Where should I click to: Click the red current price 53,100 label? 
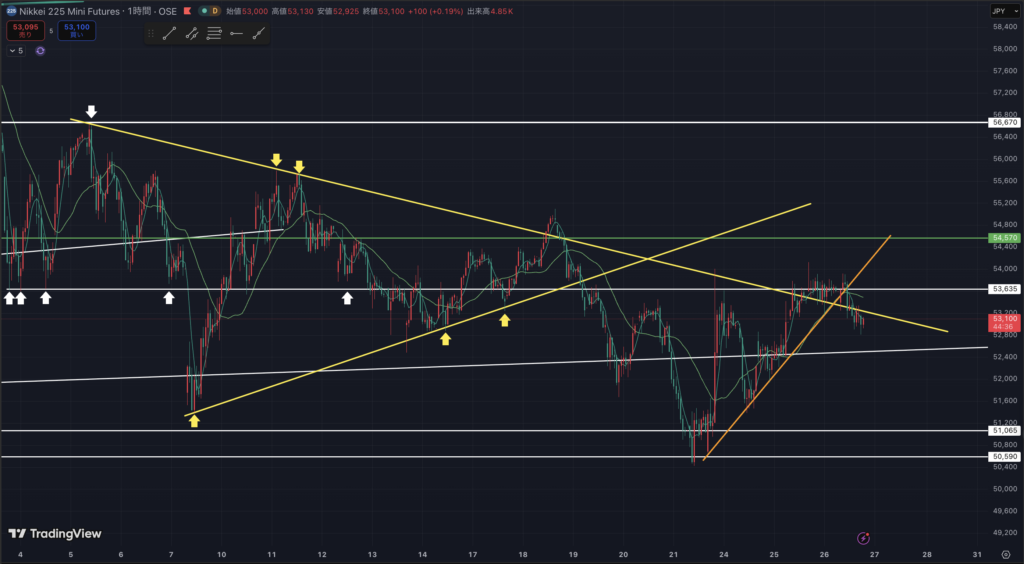click(1003, 317)
